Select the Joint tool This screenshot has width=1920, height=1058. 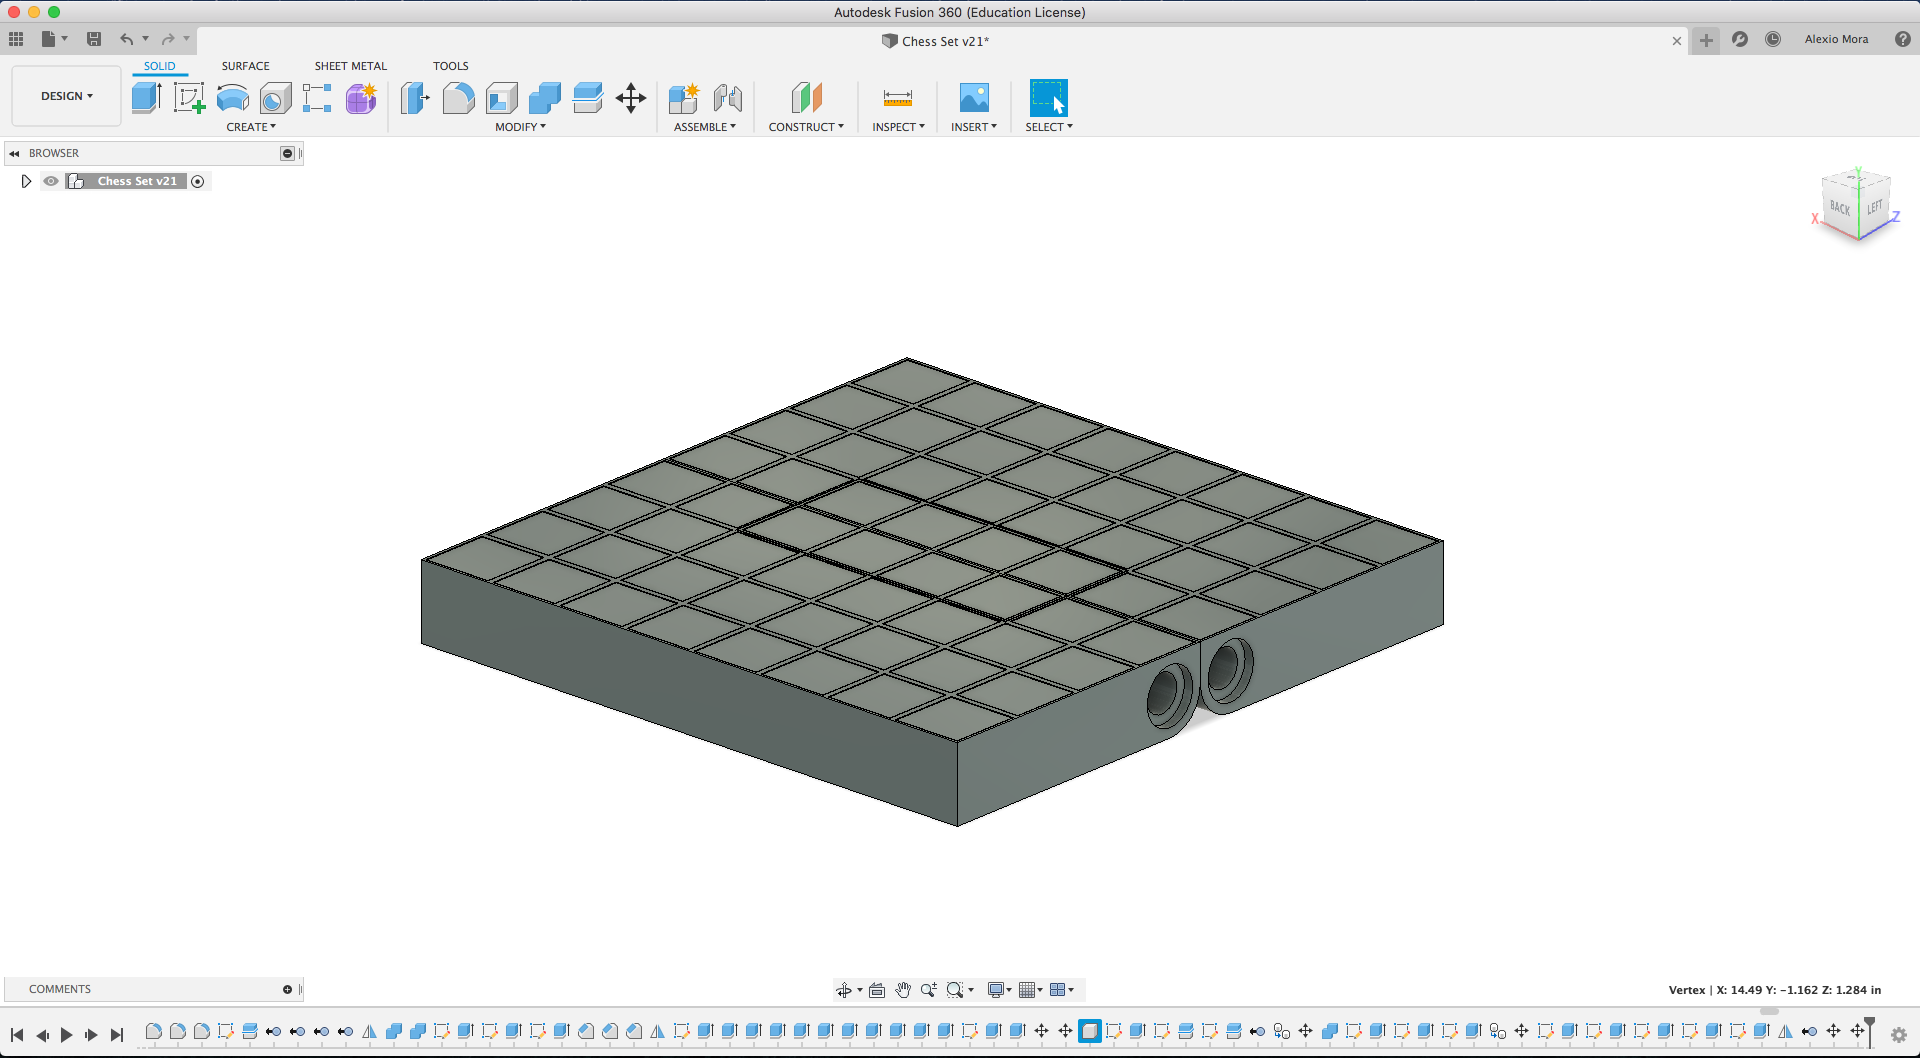pyautogui.click(x=727, y=97)
